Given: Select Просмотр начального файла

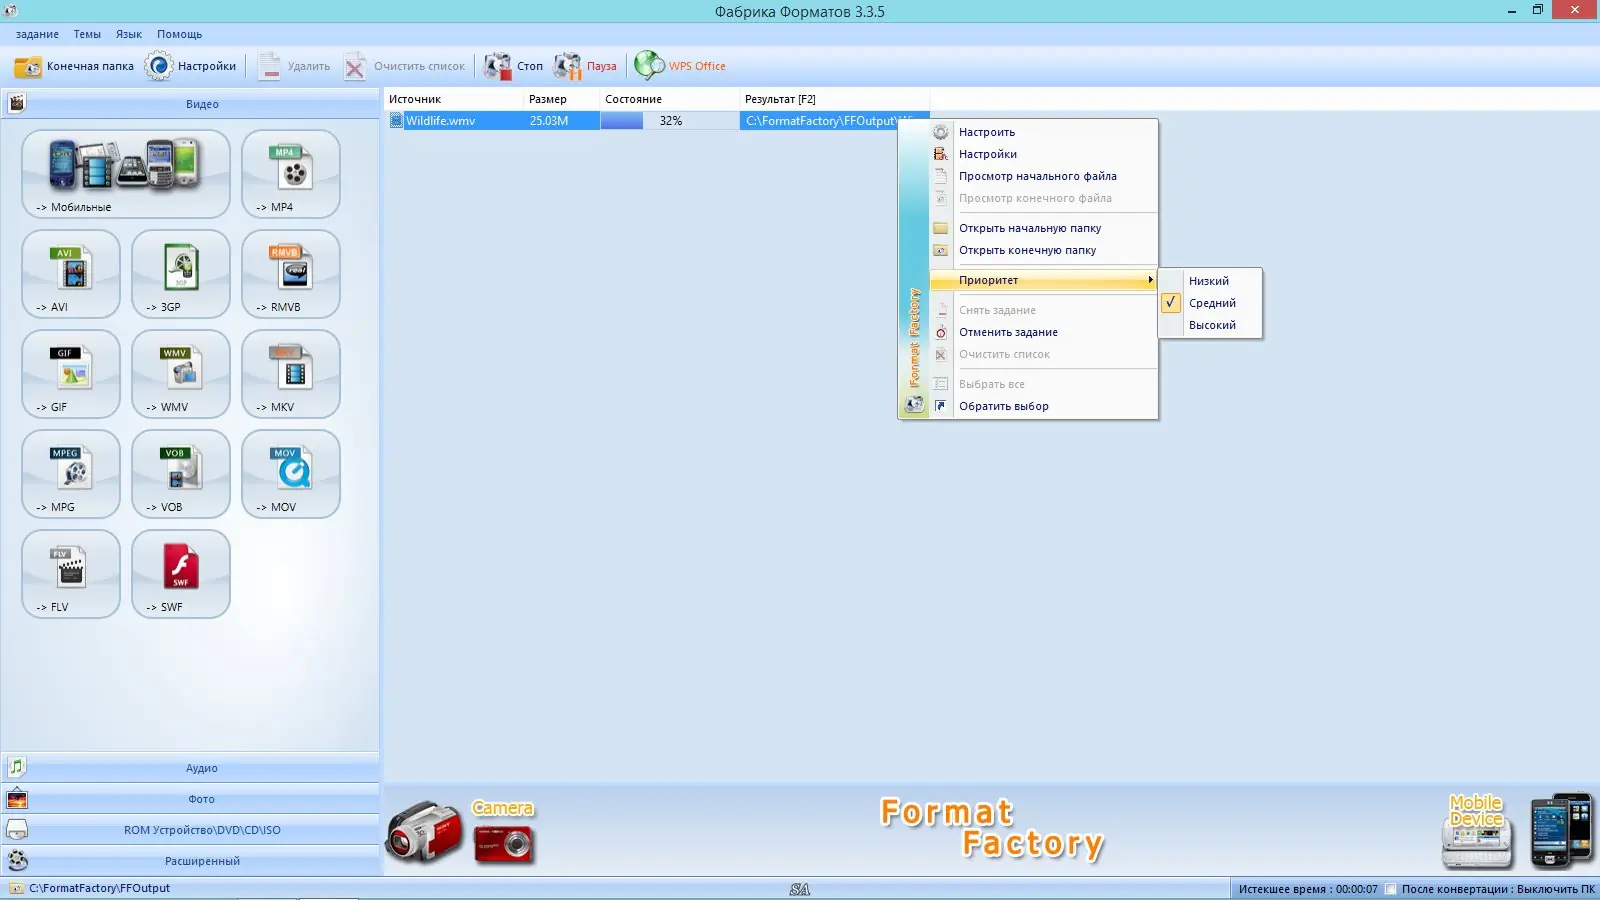Looking at the screenshot, I should 1043,176.
